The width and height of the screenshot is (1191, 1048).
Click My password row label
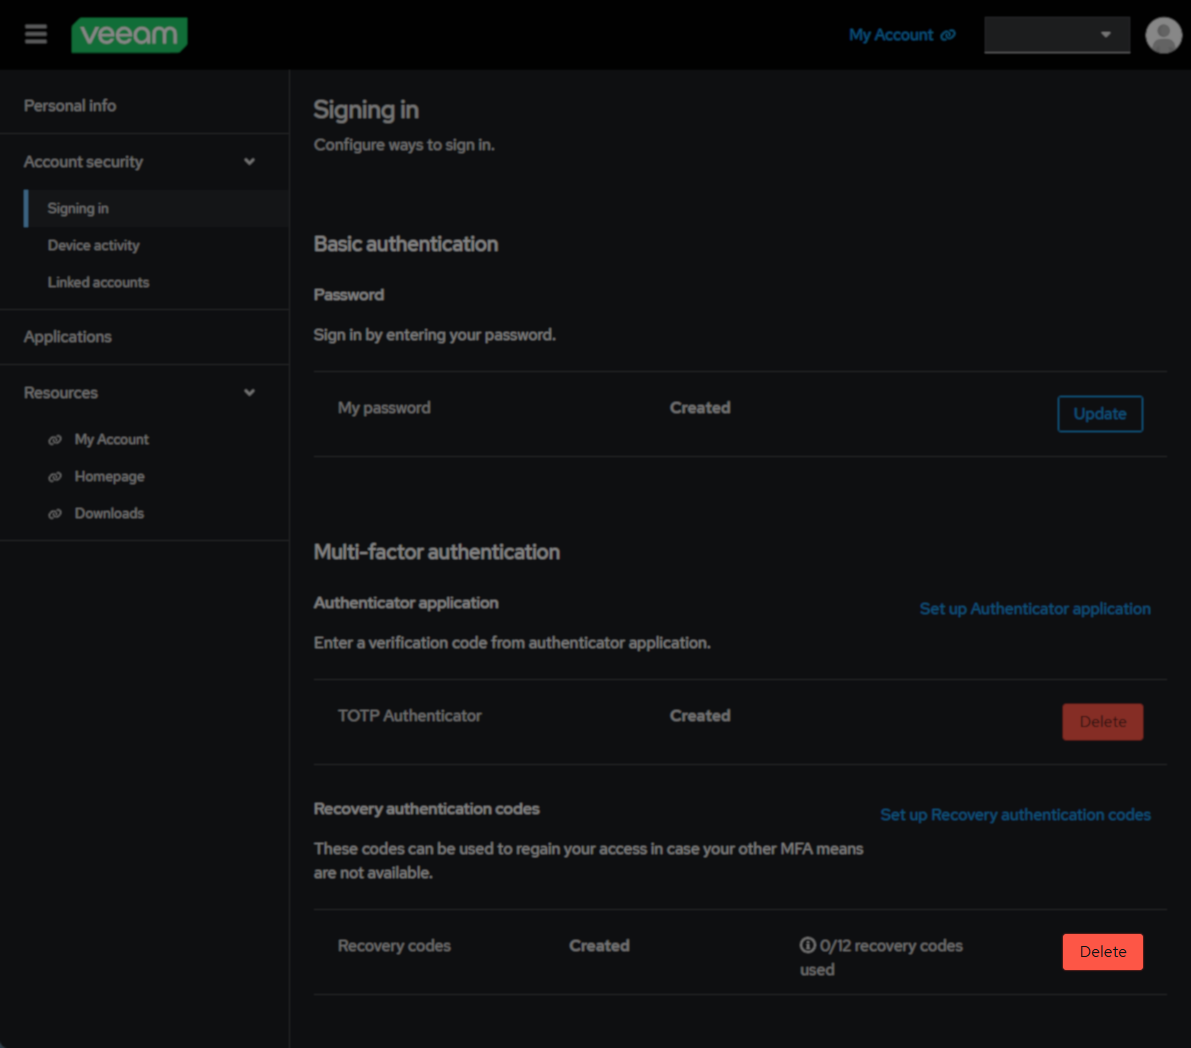click(x=384, y=408)
